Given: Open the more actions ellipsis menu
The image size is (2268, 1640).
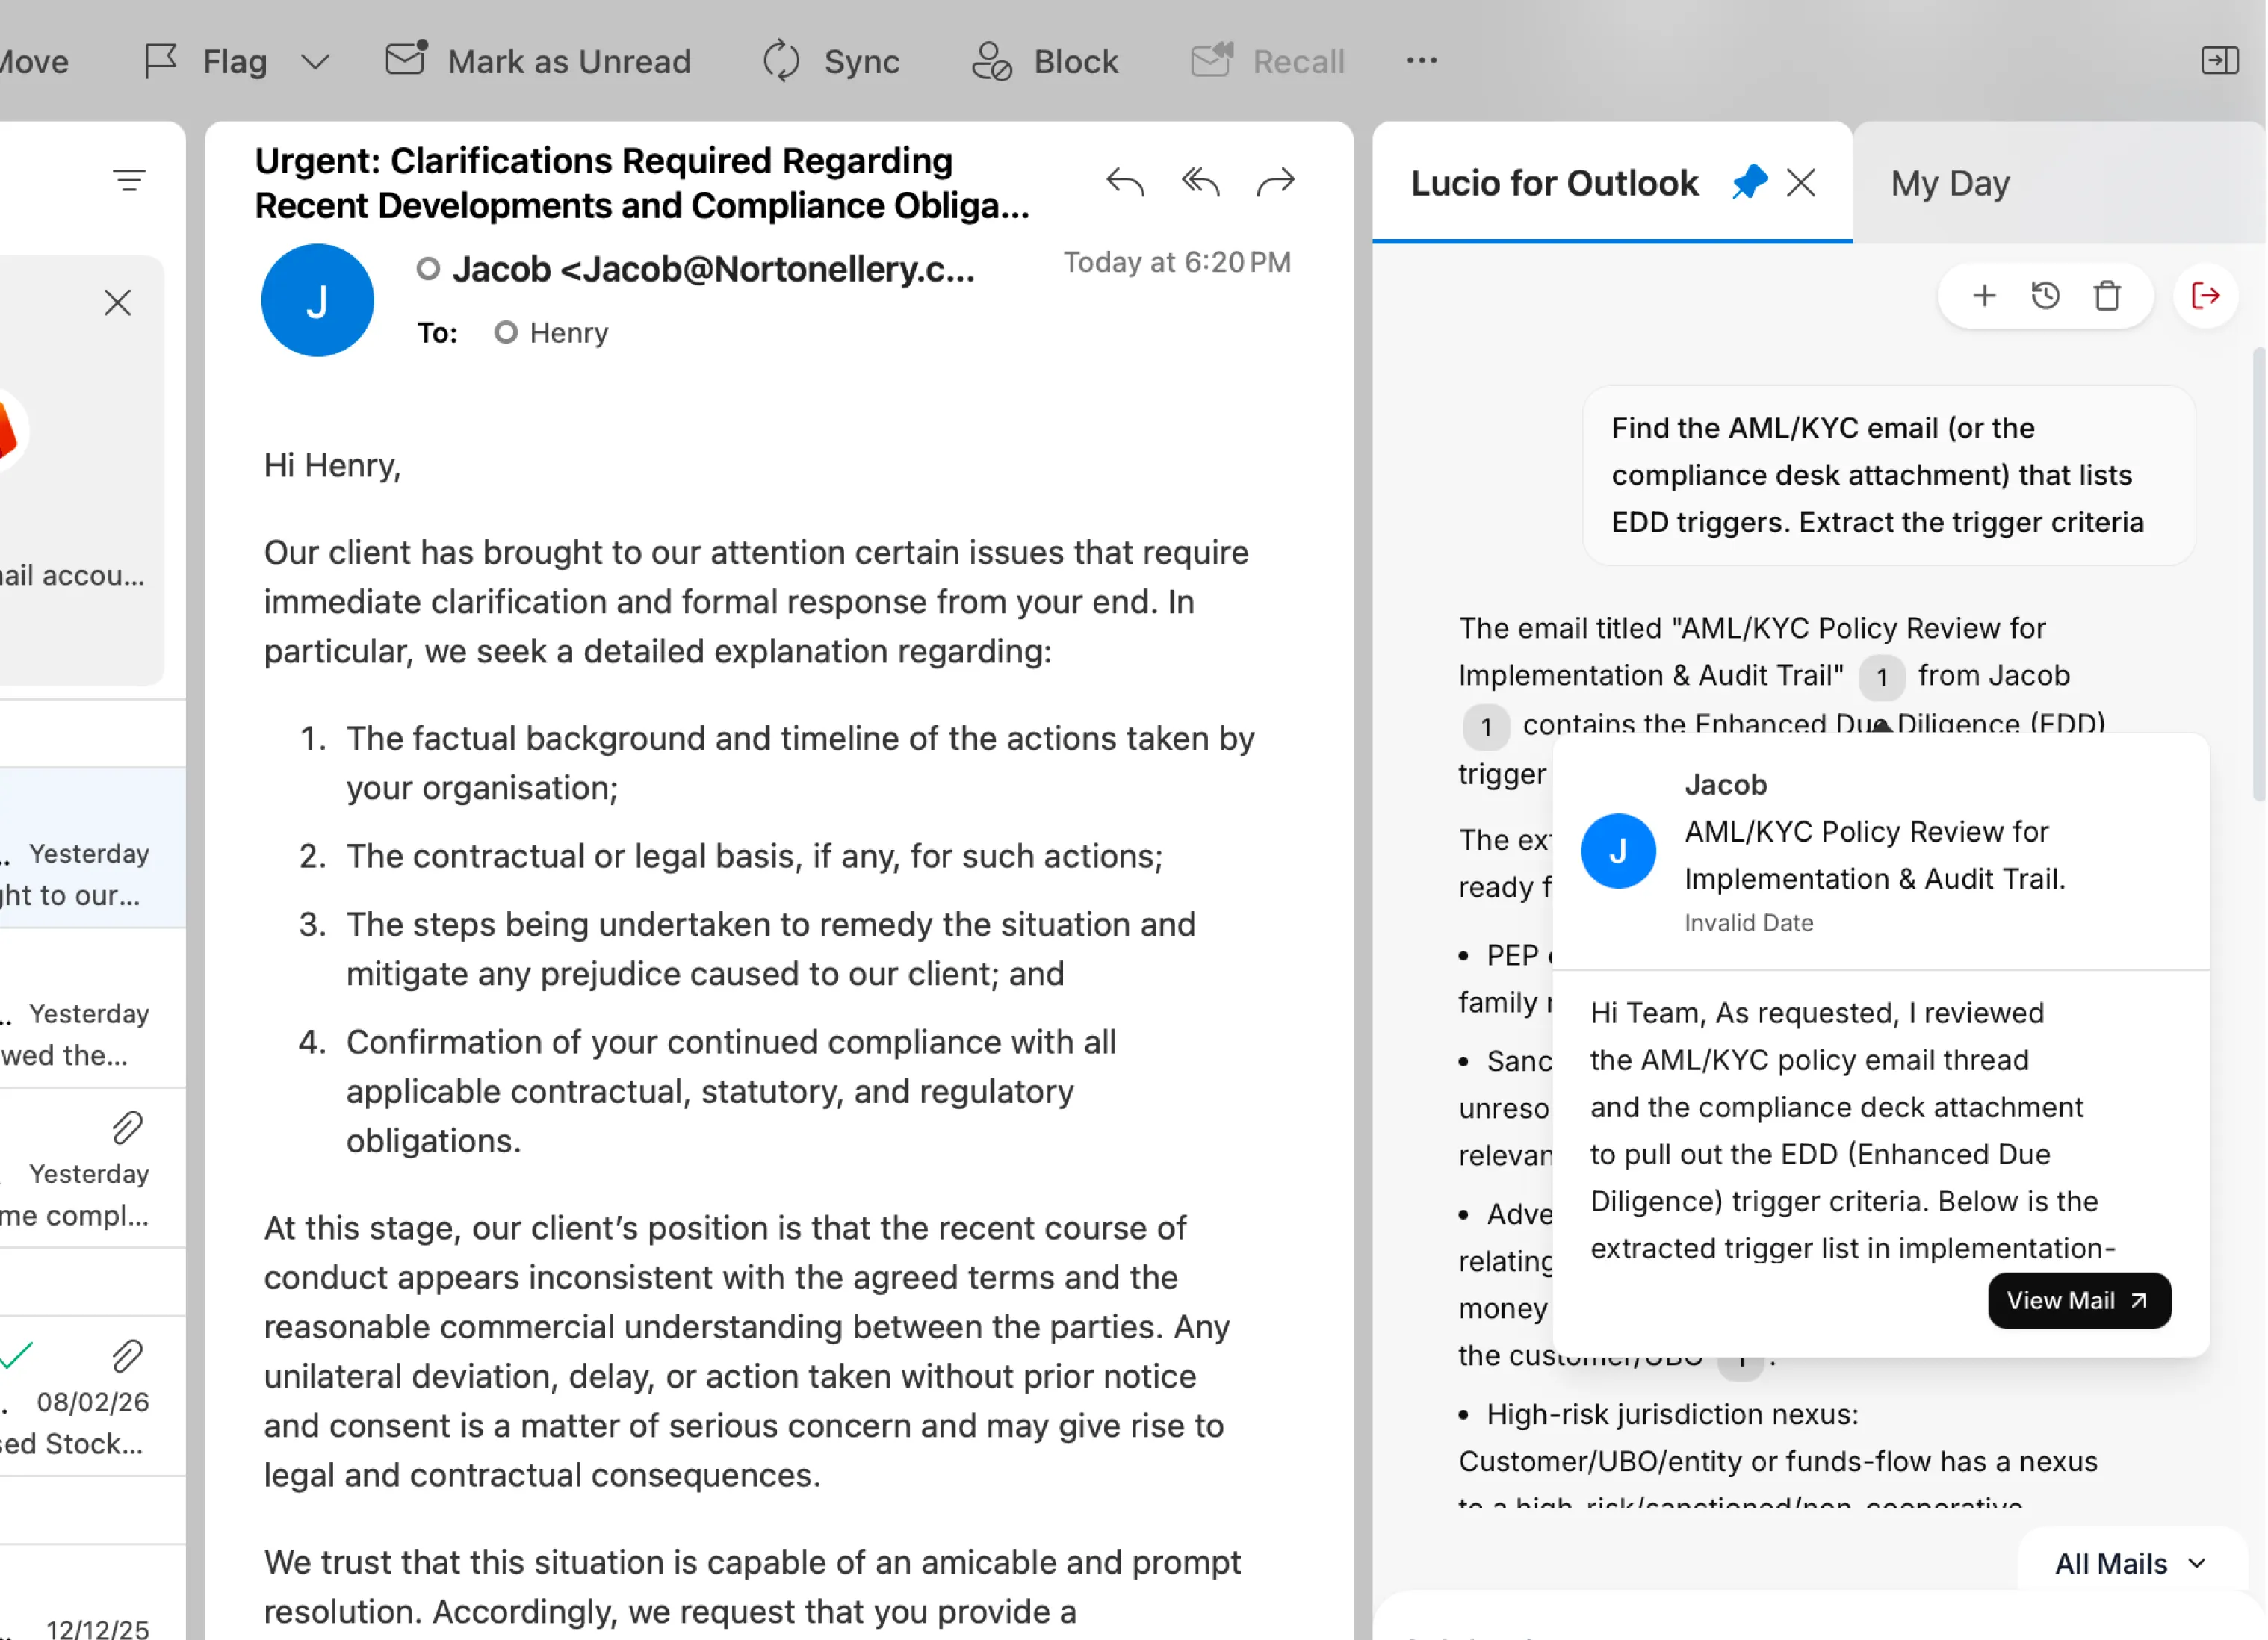Looking at the screenshot, I should (1421, 61).
